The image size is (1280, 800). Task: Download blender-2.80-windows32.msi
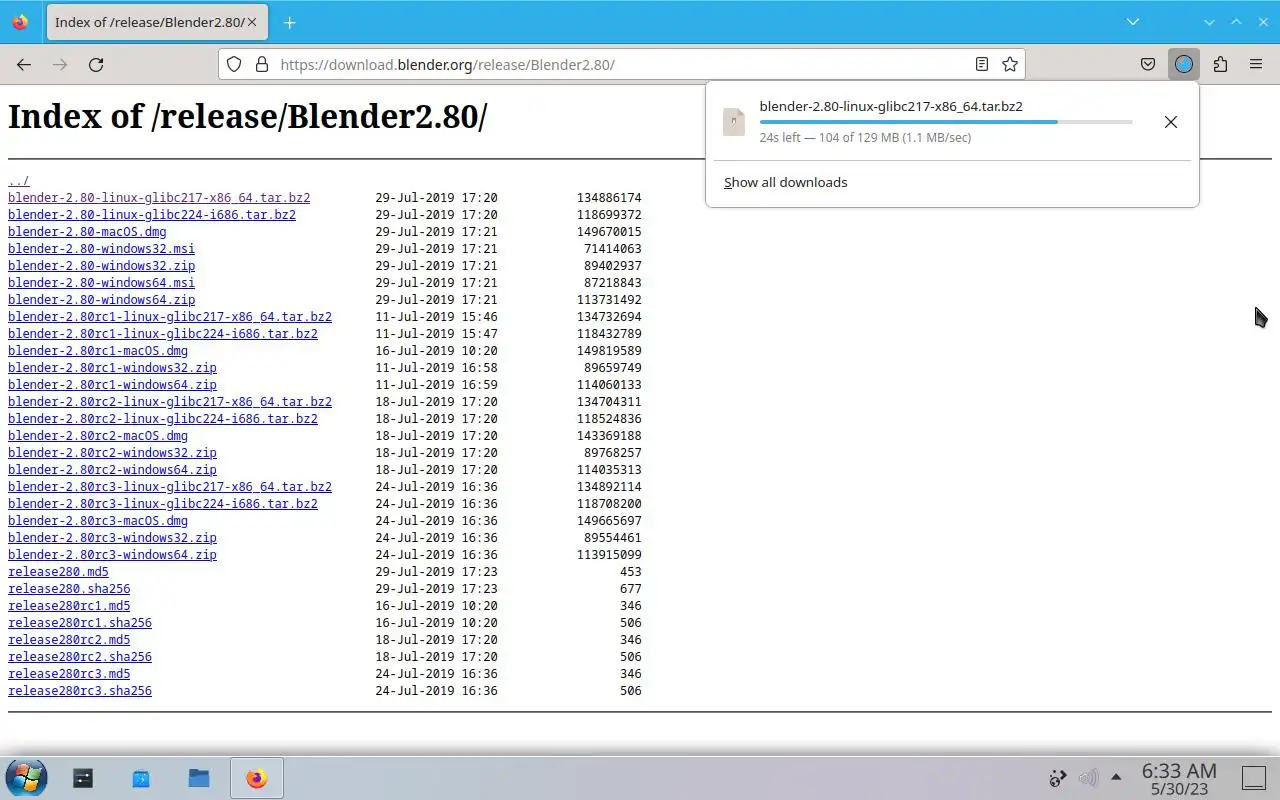(x=101, y=249)
